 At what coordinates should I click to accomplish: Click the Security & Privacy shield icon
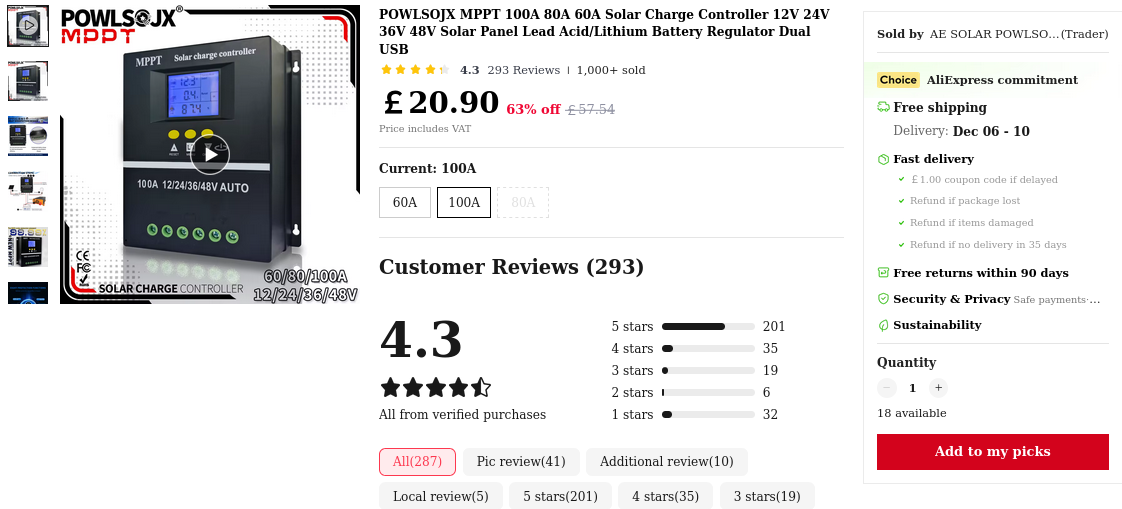(883, 299)
